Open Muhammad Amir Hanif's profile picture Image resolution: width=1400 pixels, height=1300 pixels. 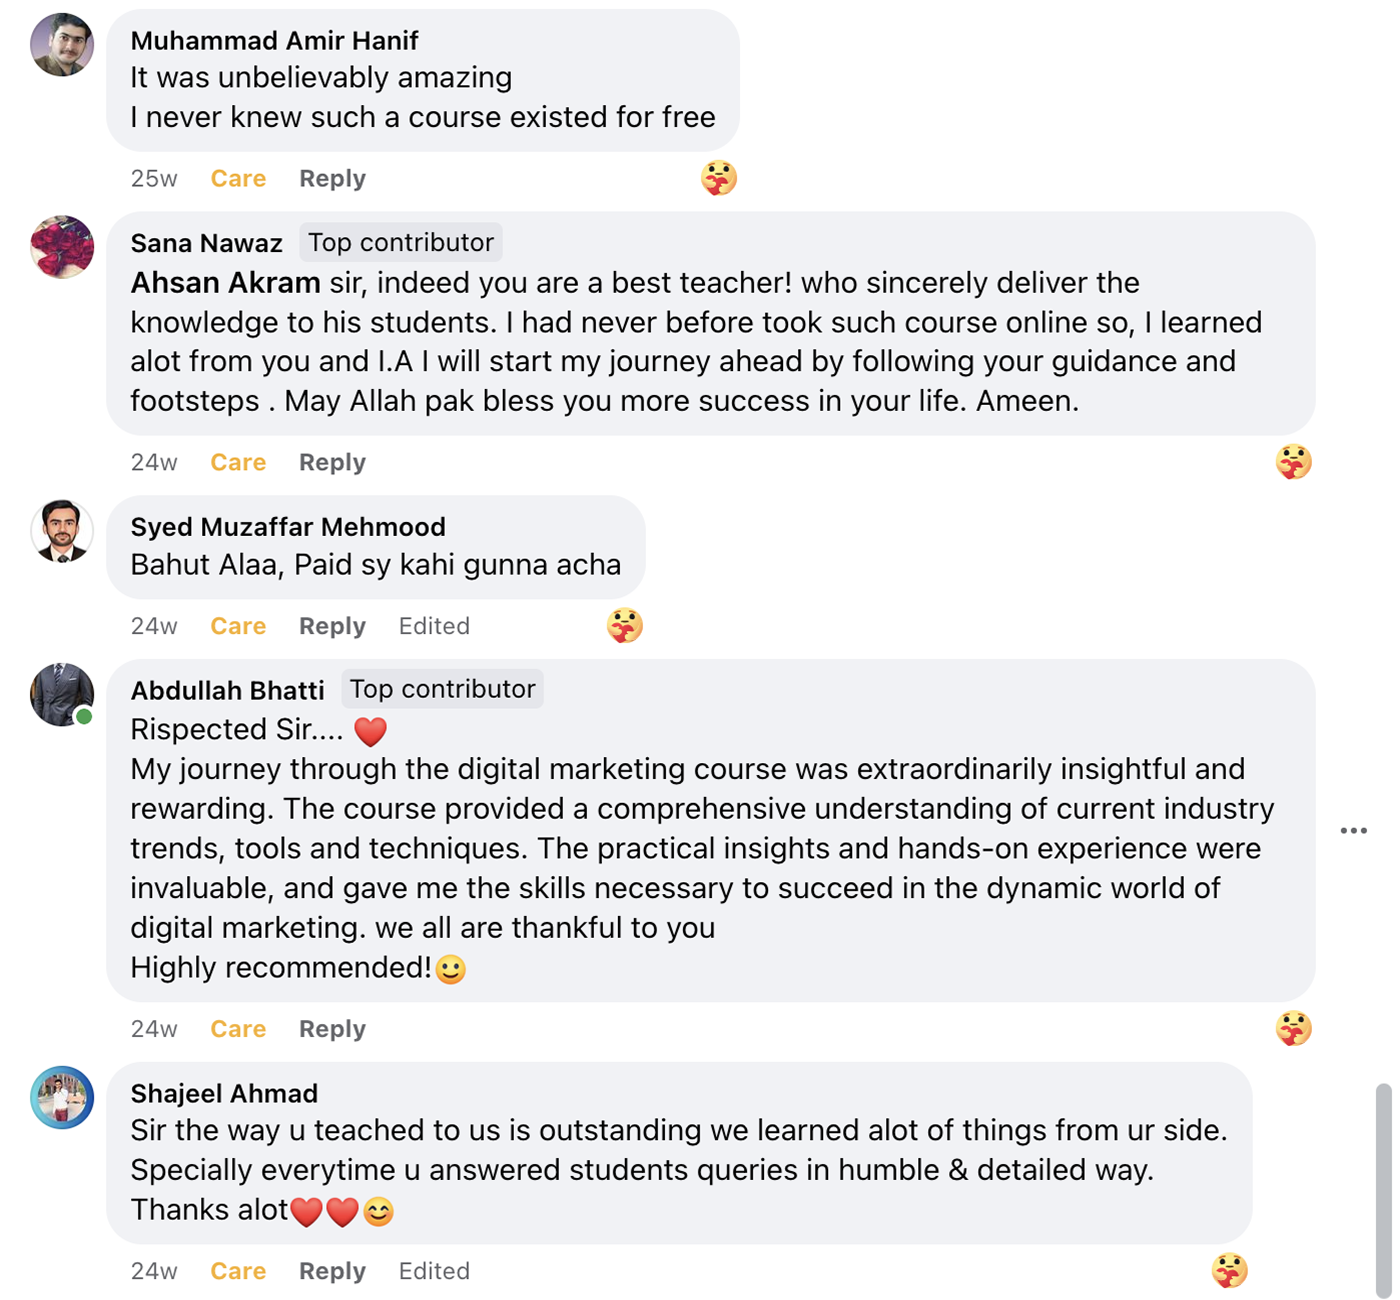(62, 45)
